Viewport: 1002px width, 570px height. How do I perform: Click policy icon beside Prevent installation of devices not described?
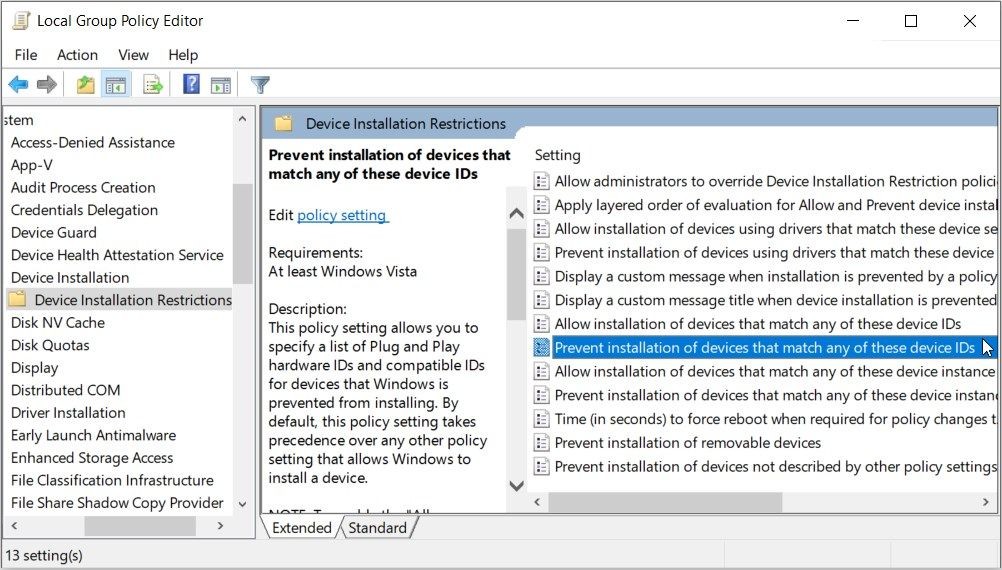541,466
